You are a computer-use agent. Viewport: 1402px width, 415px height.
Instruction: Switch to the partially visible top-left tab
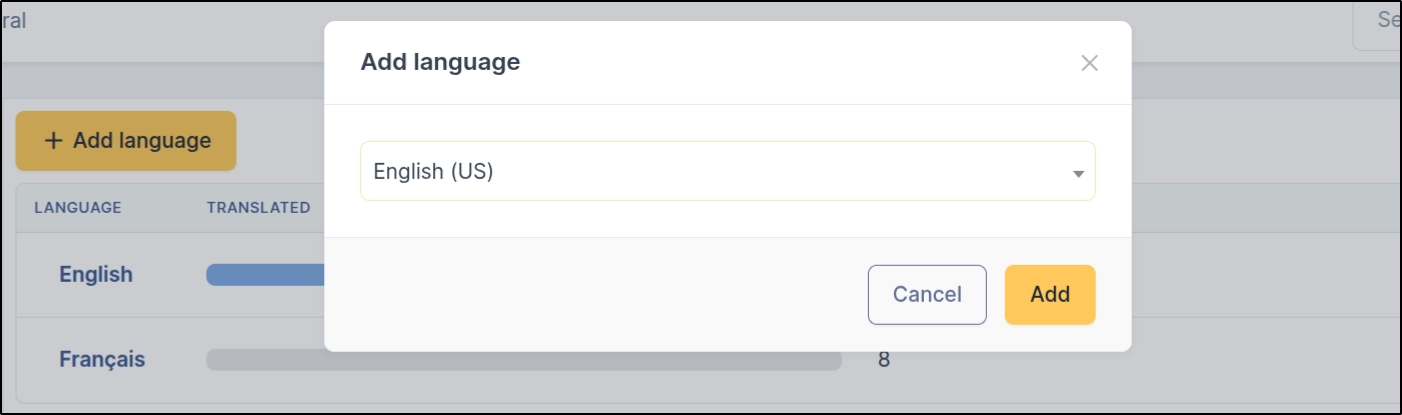pyautogui.click(x=14, y=21)
